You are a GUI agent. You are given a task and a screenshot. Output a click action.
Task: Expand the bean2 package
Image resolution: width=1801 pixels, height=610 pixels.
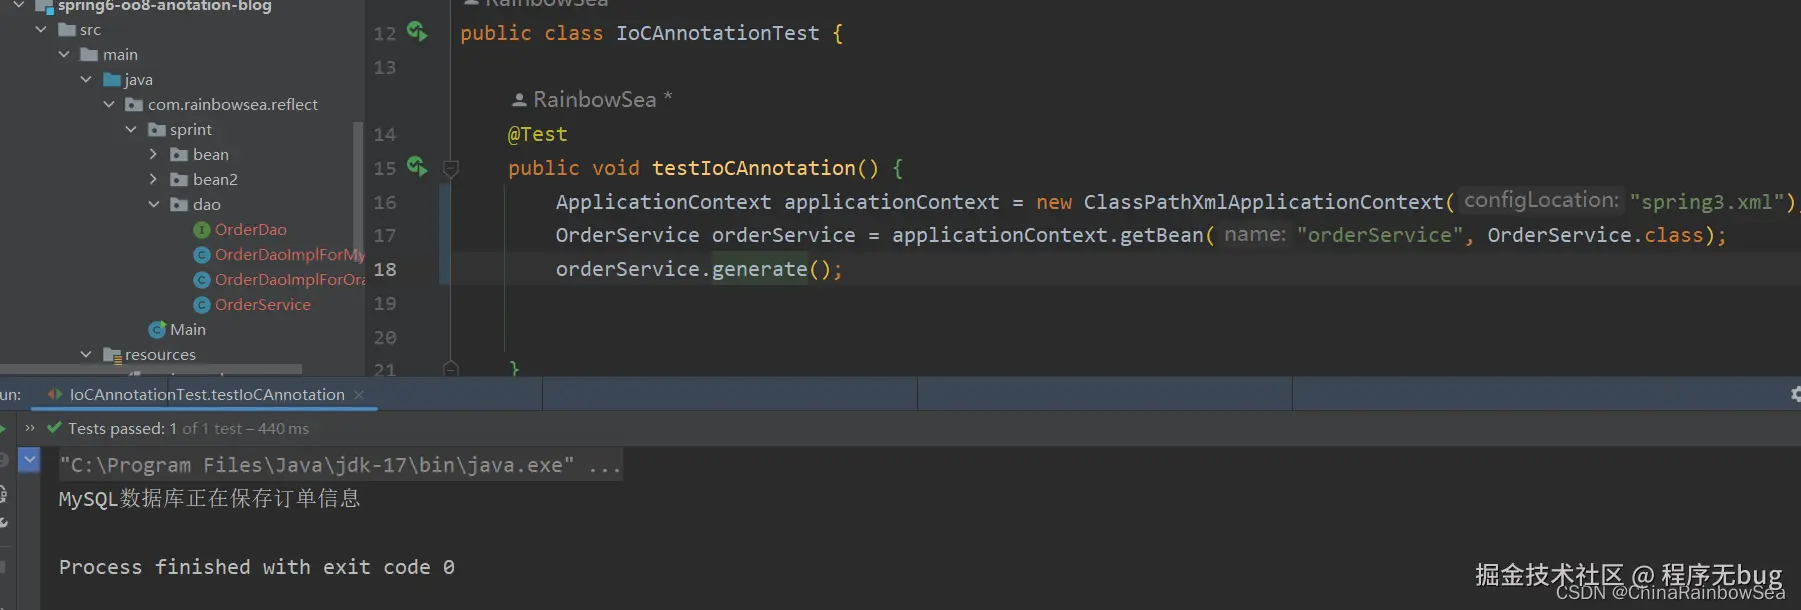coord(153,180)
